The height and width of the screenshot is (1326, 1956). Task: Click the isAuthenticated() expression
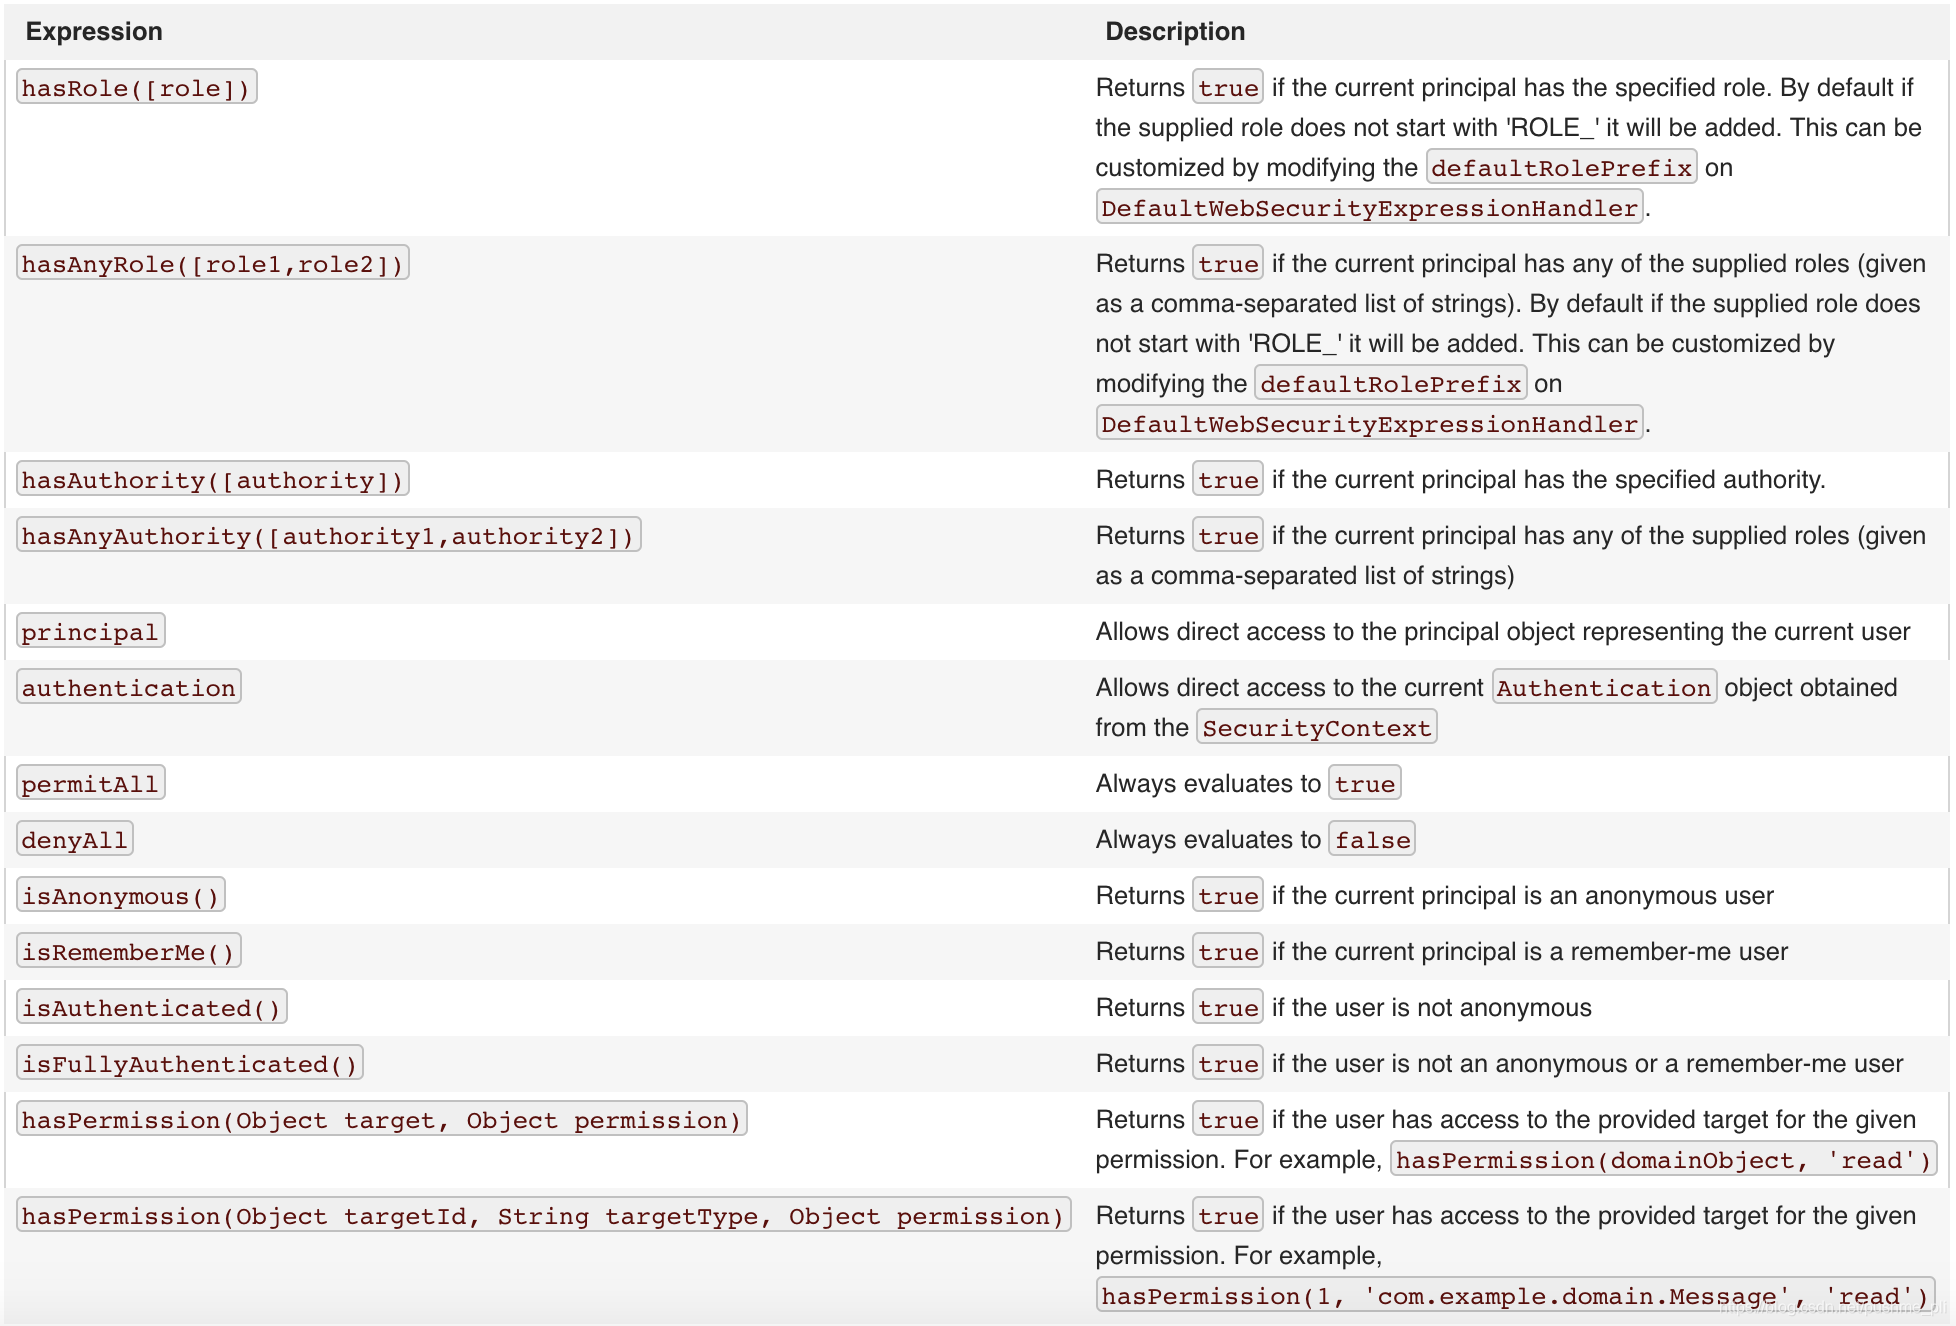[x=152, y=1008]
